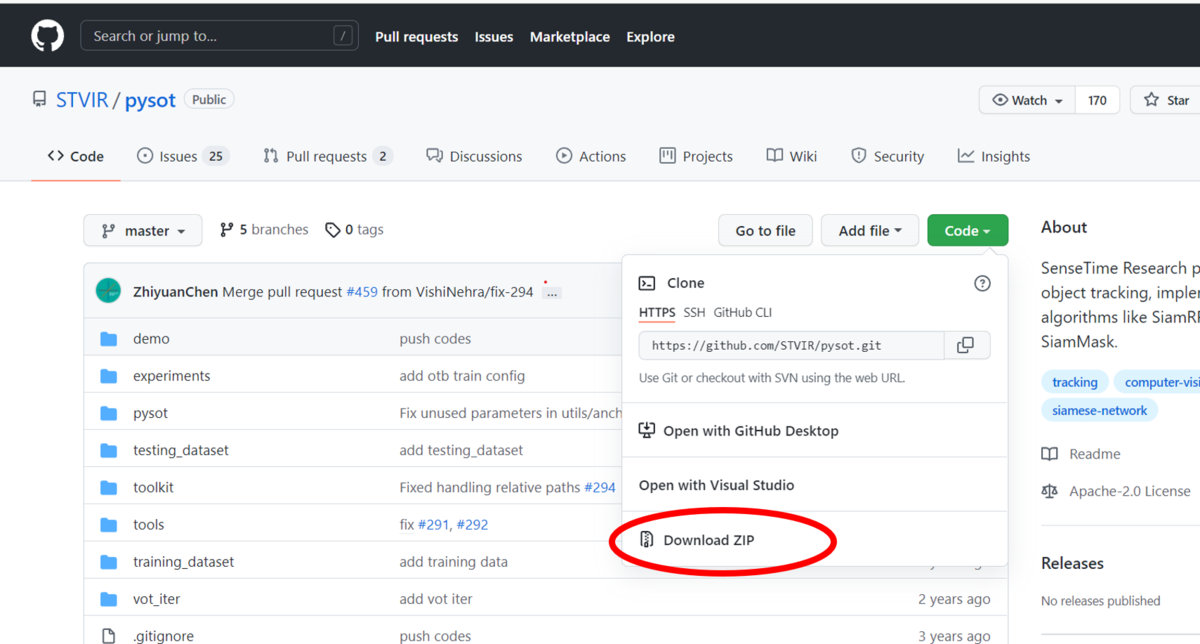Click the branch icon beside 5 branches

point(227,230)
